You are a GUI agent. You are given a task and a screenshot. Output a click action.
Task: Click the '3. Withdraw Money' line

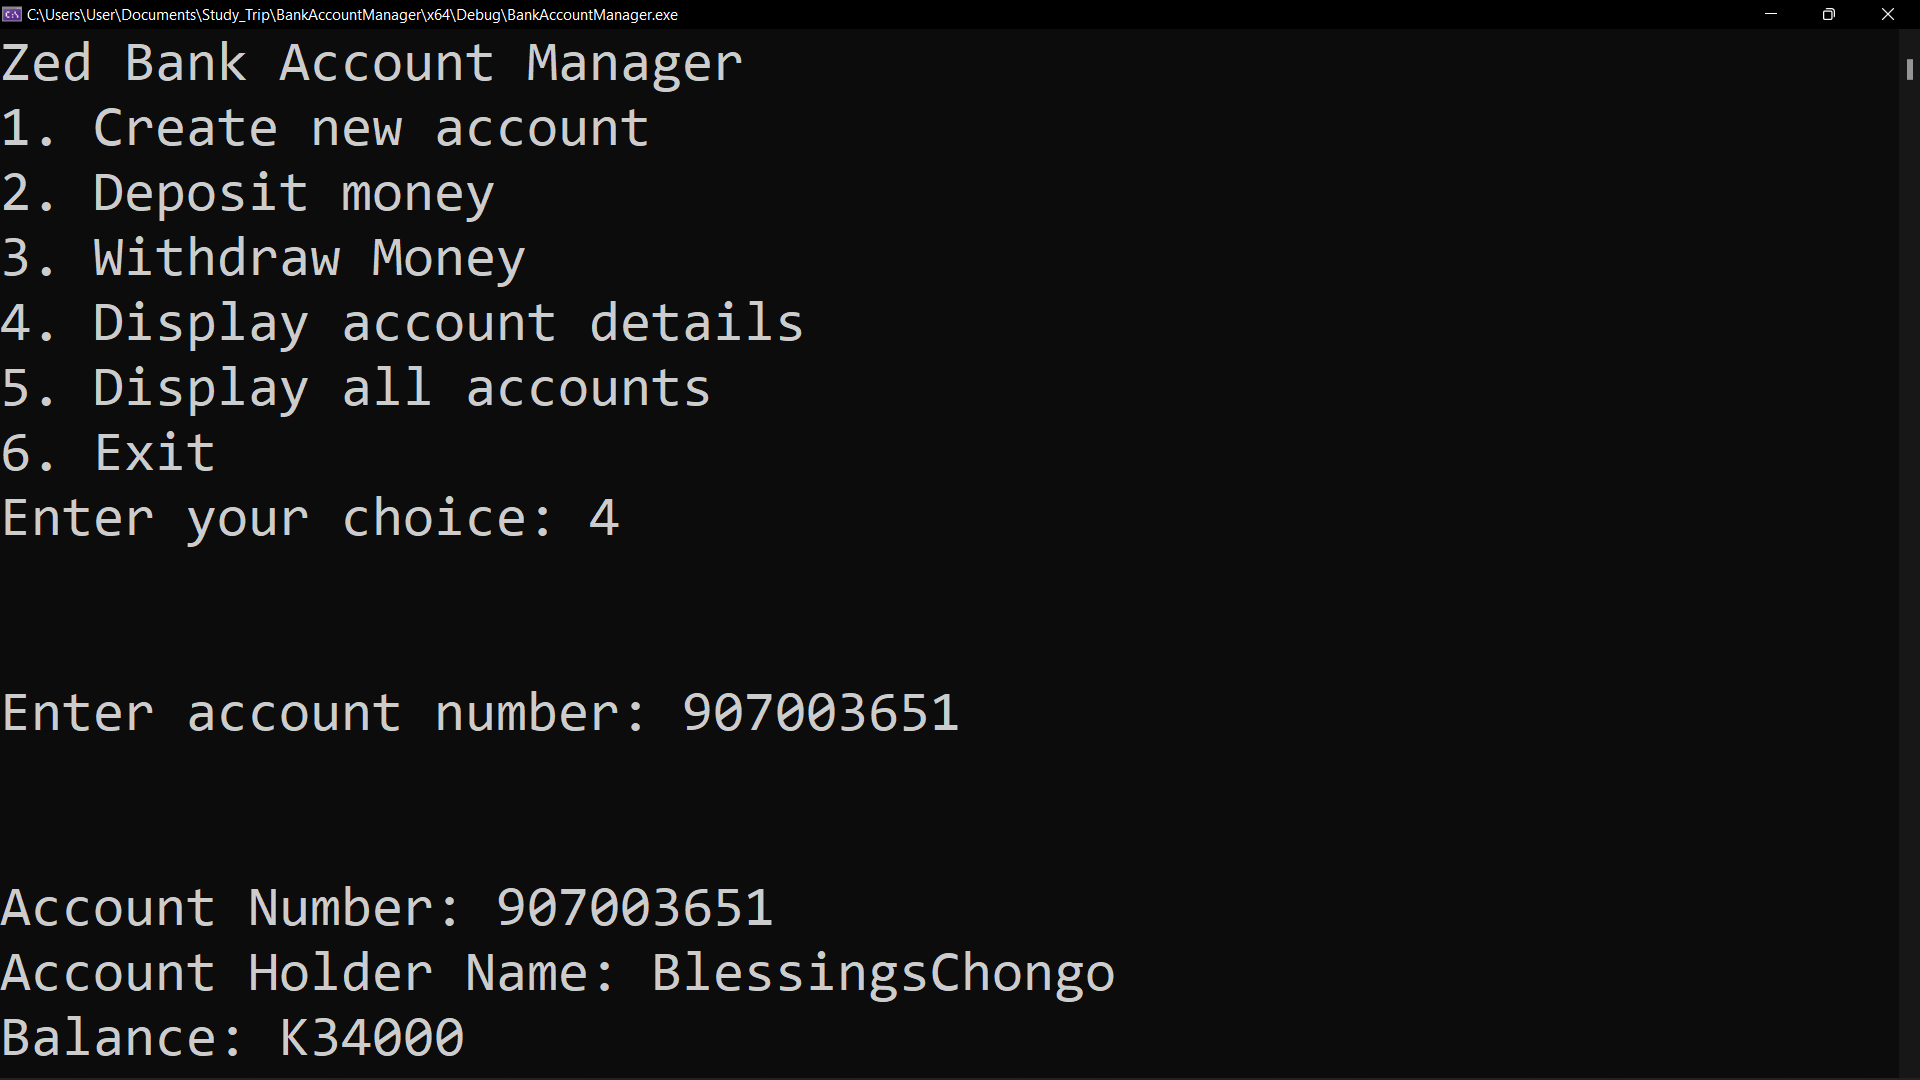click(x=263, y=259)
